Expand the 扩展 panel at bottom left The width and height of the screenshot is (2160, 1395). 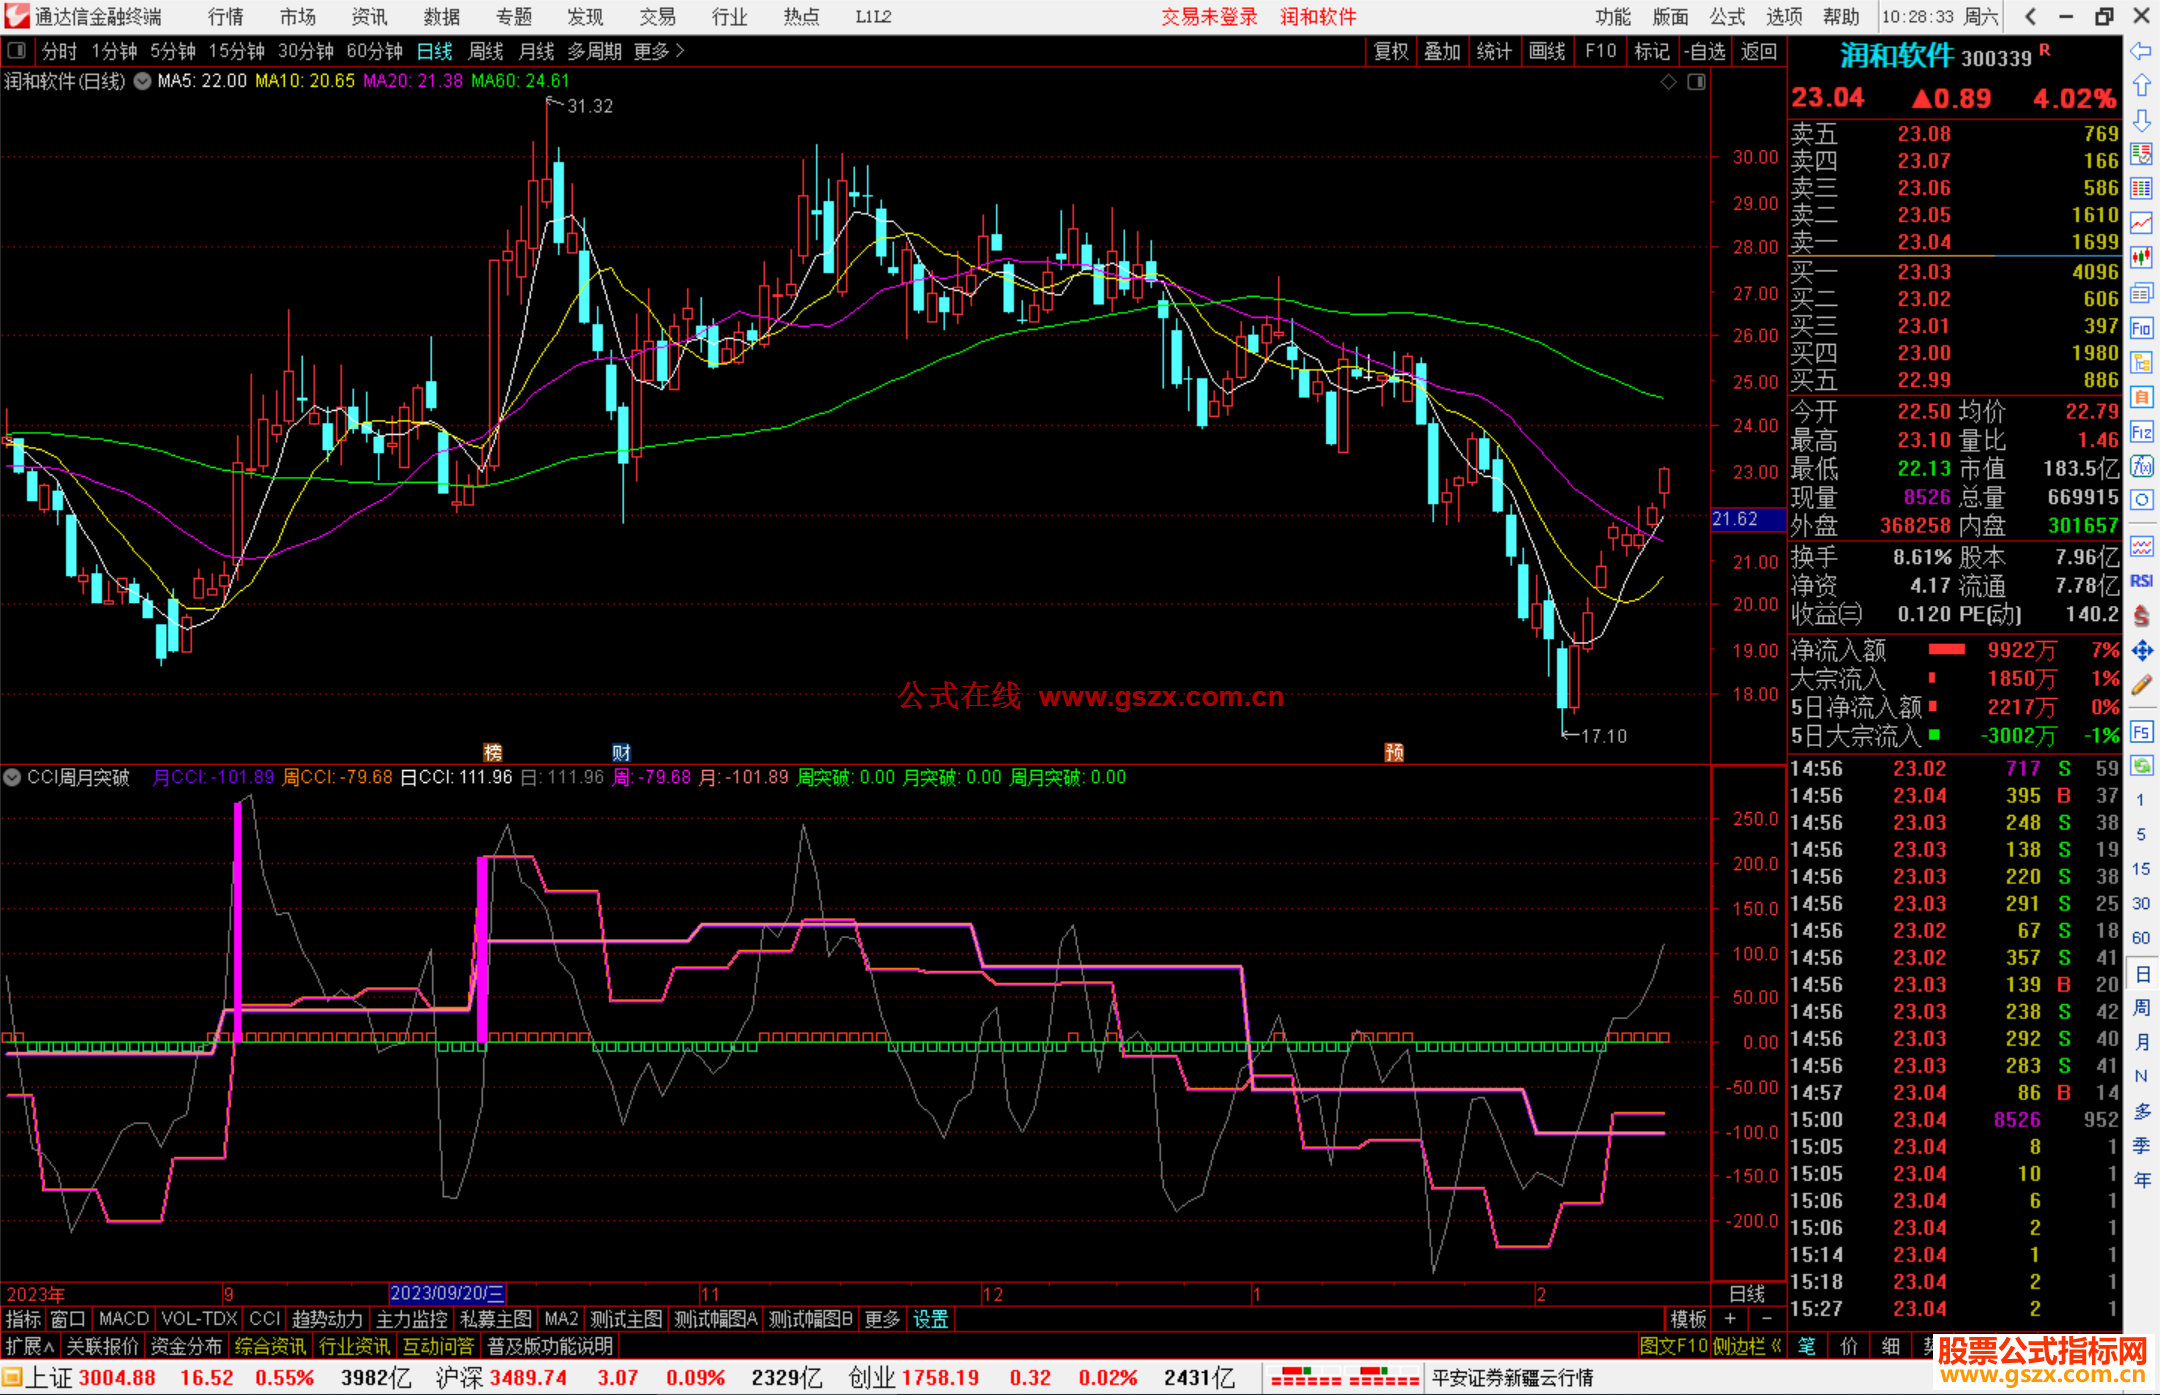point(30,1346)
